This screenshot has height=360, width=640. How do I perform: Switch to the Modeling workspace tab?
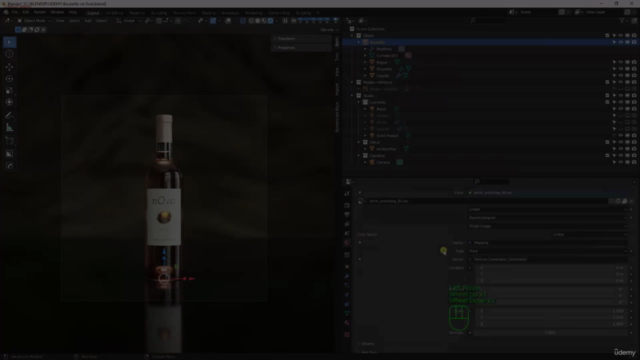(x=137, y=13)
